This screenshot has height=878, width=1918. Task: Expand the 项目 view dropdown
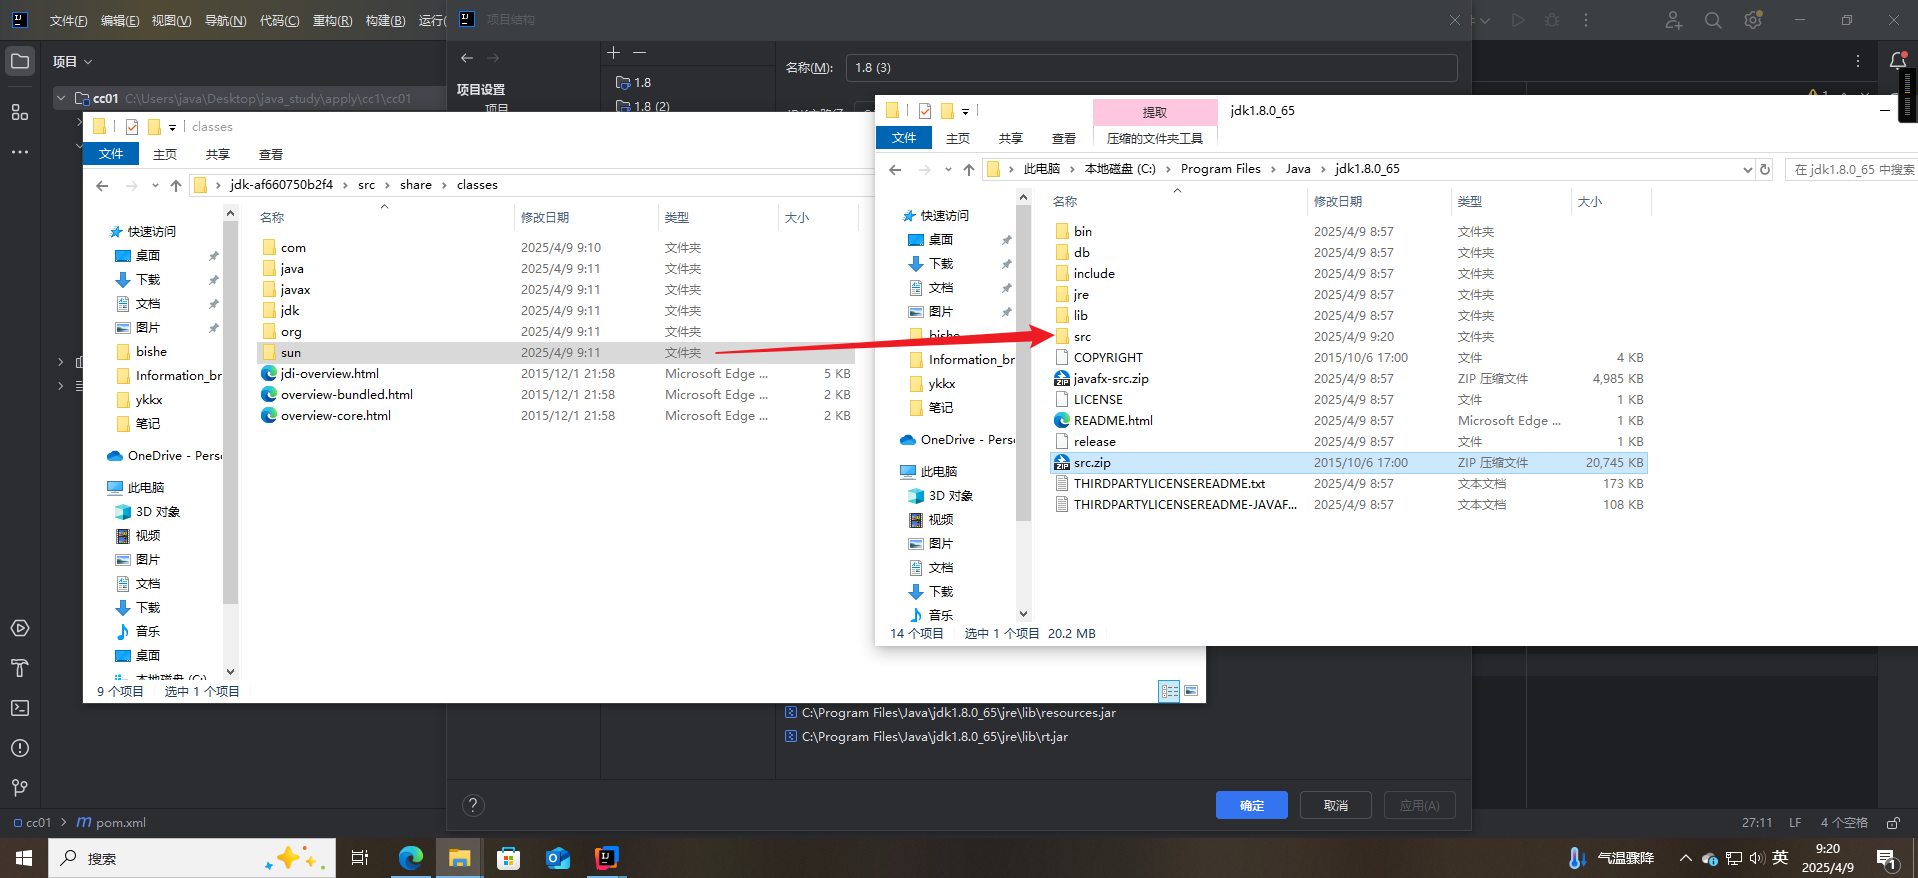pyautogui.click(x=73, y=62)
